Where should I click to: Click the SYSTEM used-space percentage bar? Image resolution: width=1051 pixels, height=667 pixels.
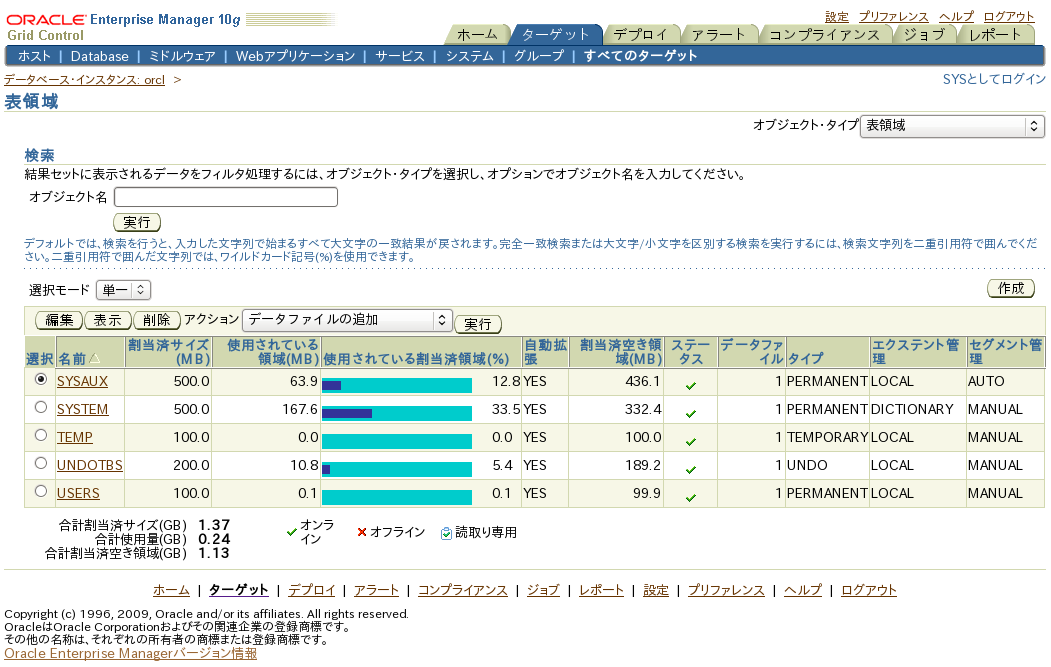pos(397,414)
